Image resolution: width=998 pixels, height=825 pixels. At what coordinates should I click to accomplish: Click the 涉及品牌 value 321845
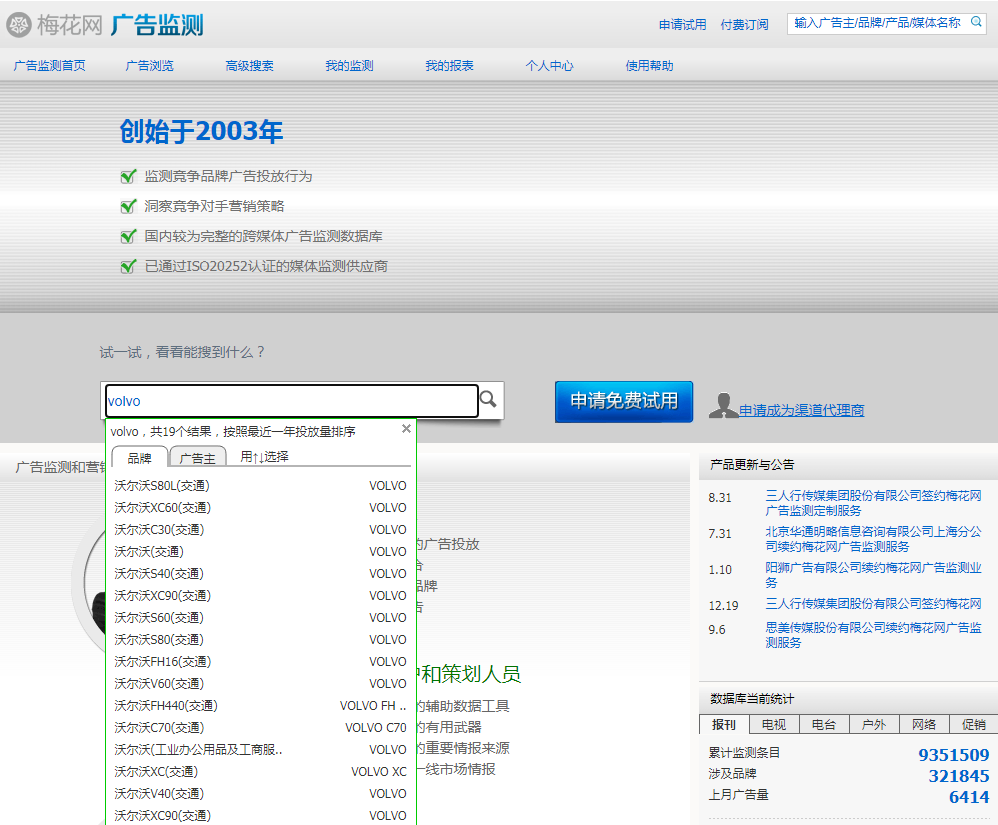959,776
